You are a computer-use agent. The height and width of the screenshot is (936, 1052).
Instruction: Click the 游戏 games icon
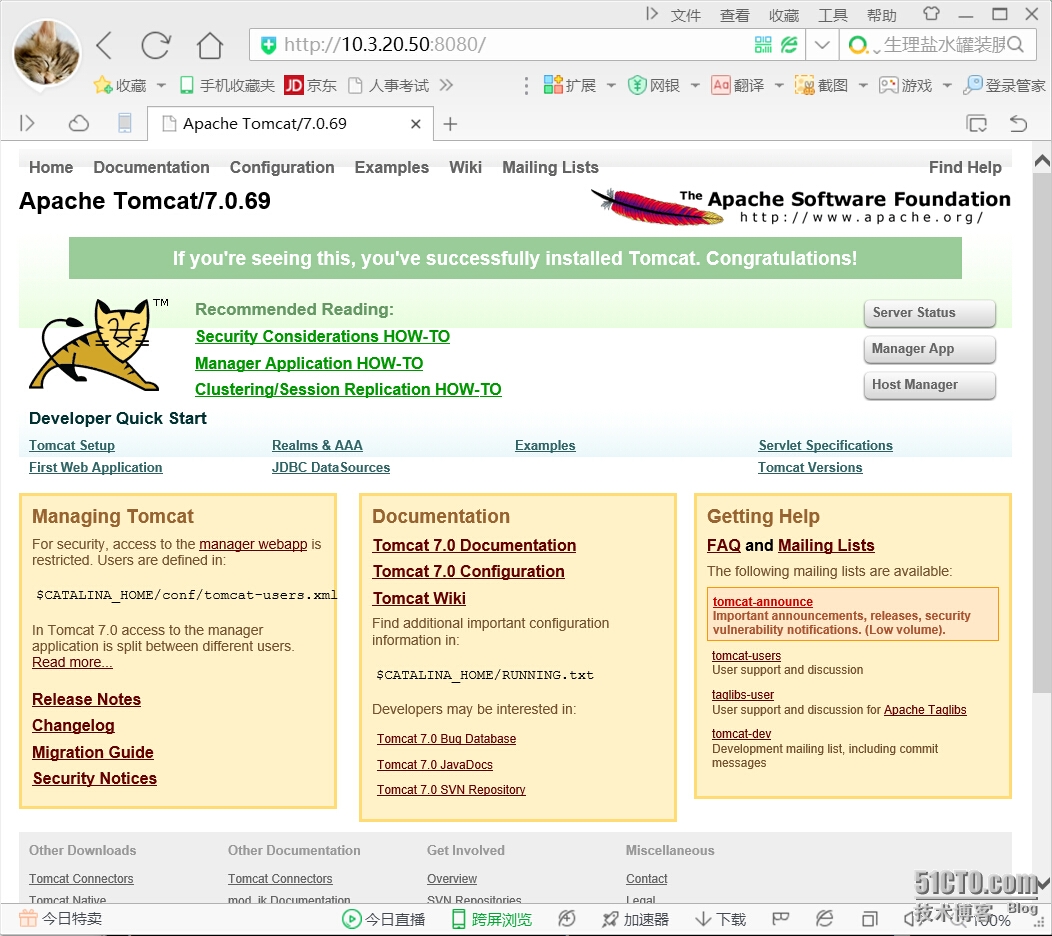coord(888,85)
